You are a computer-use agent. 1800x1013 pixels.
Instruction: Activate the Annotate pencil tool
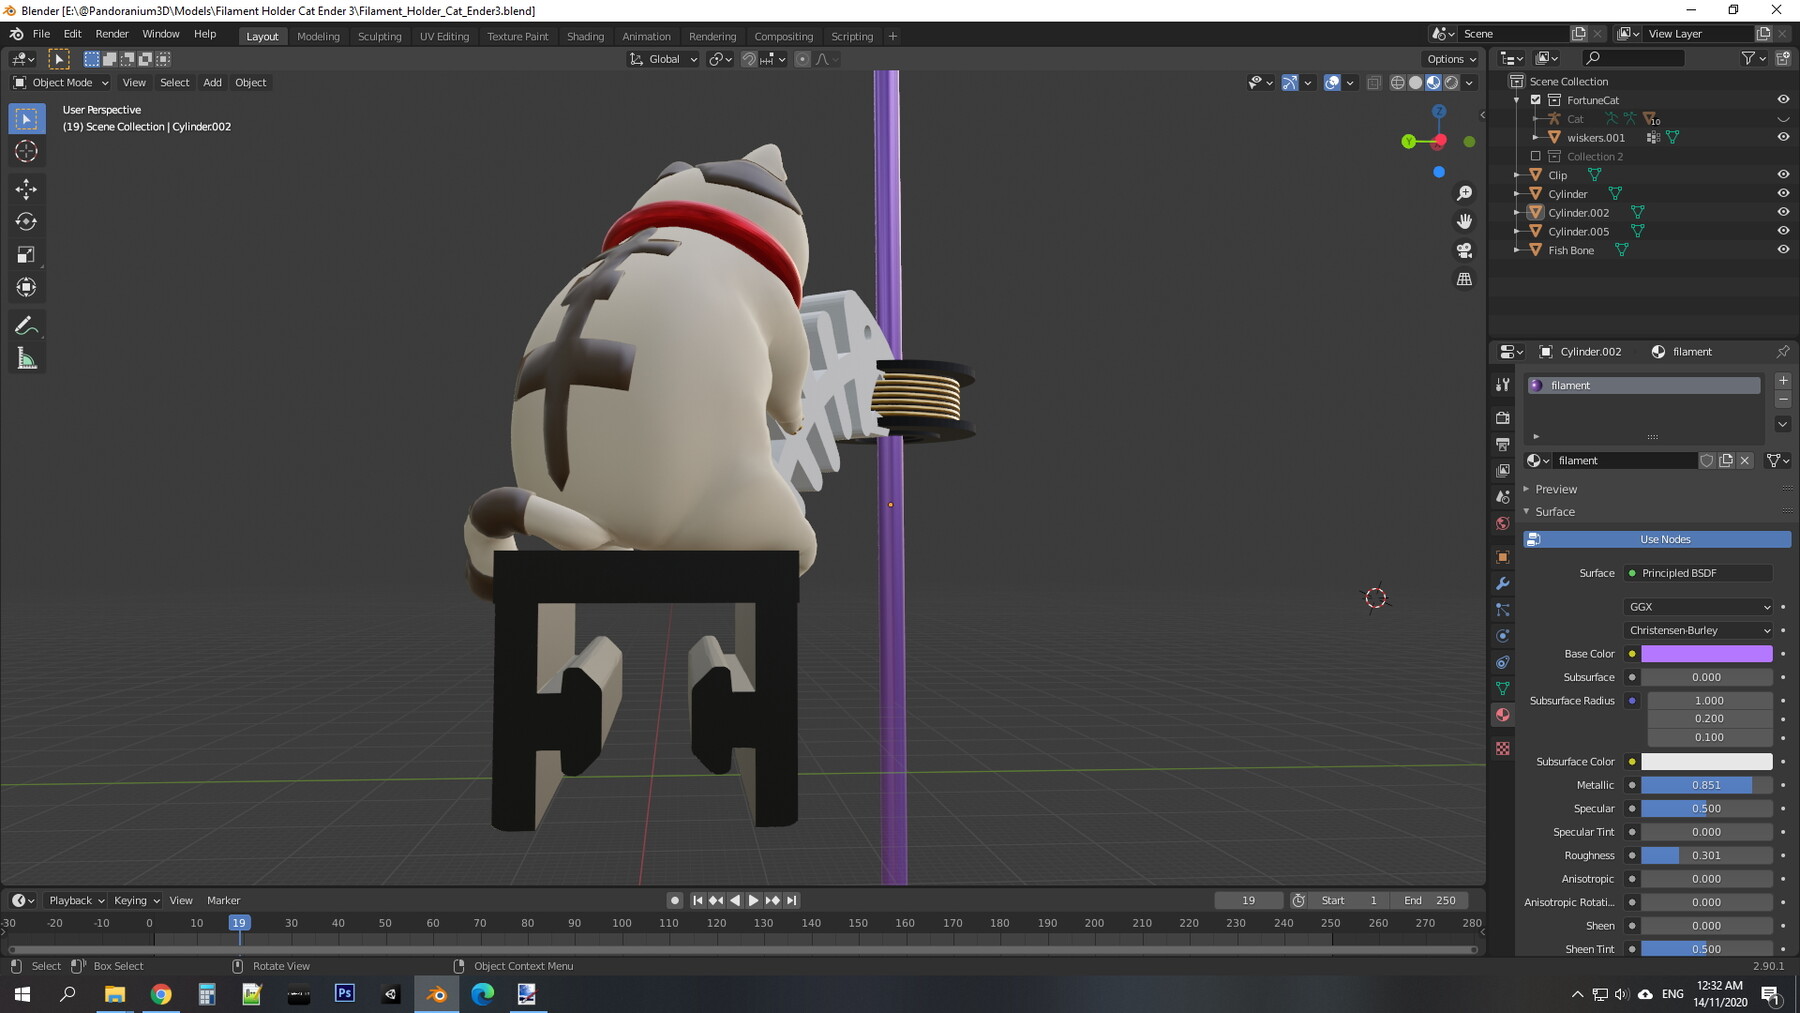point(27,326)
